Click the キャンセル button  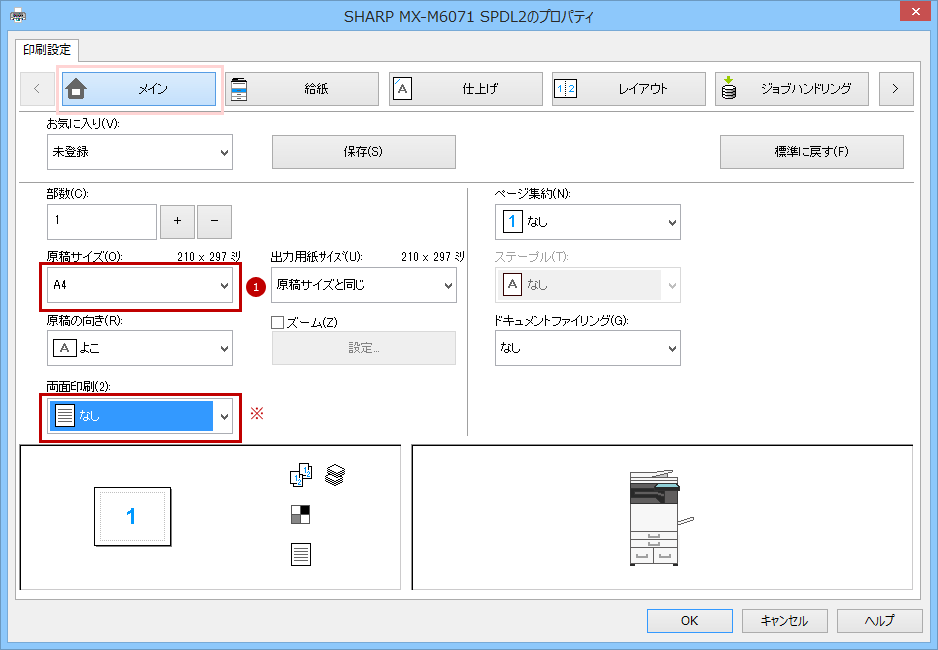(784, 621)
